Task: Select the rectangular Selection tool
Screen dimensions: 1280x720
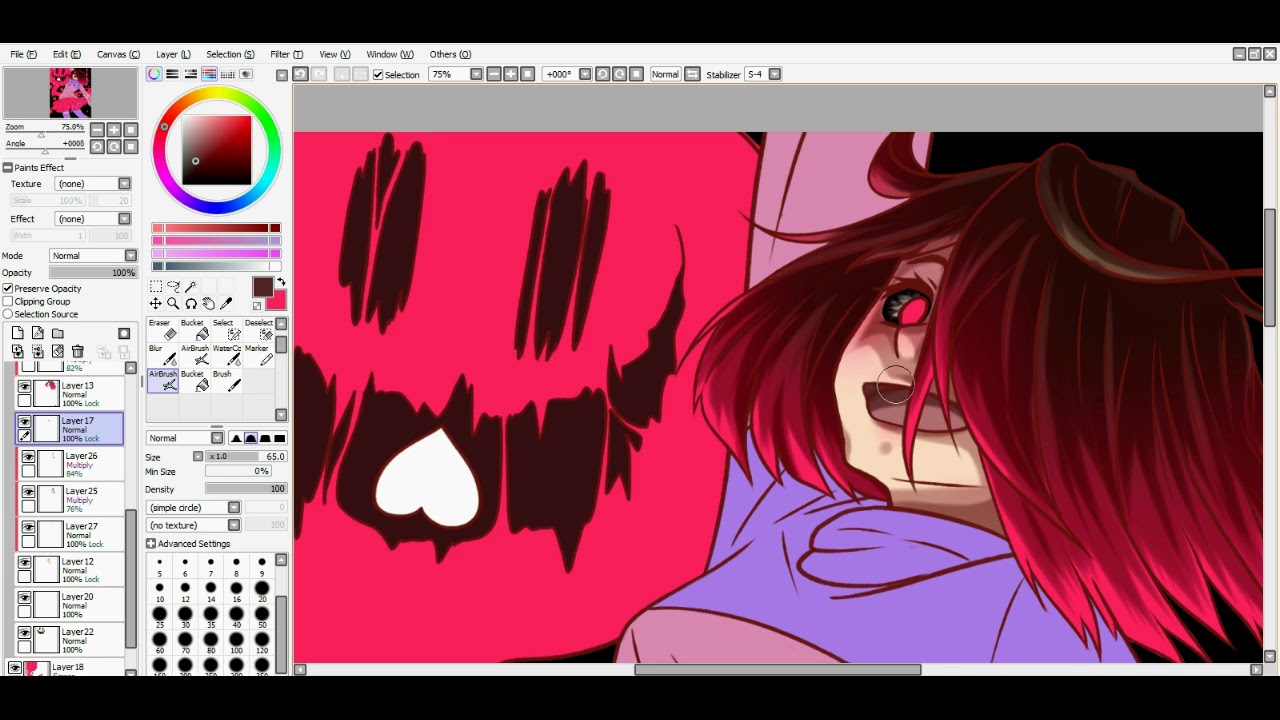Action: tap(156, 287)
